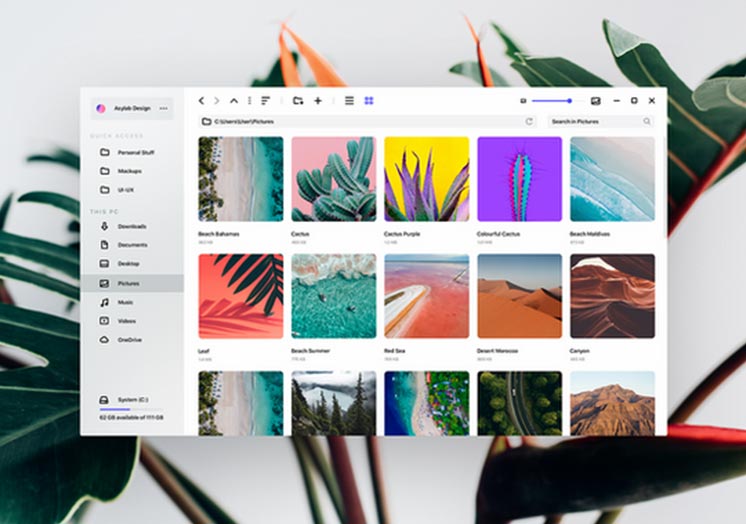Open OneDrive from the sidebar
Viewport: 746px width, 524px height.
point(129,340)
